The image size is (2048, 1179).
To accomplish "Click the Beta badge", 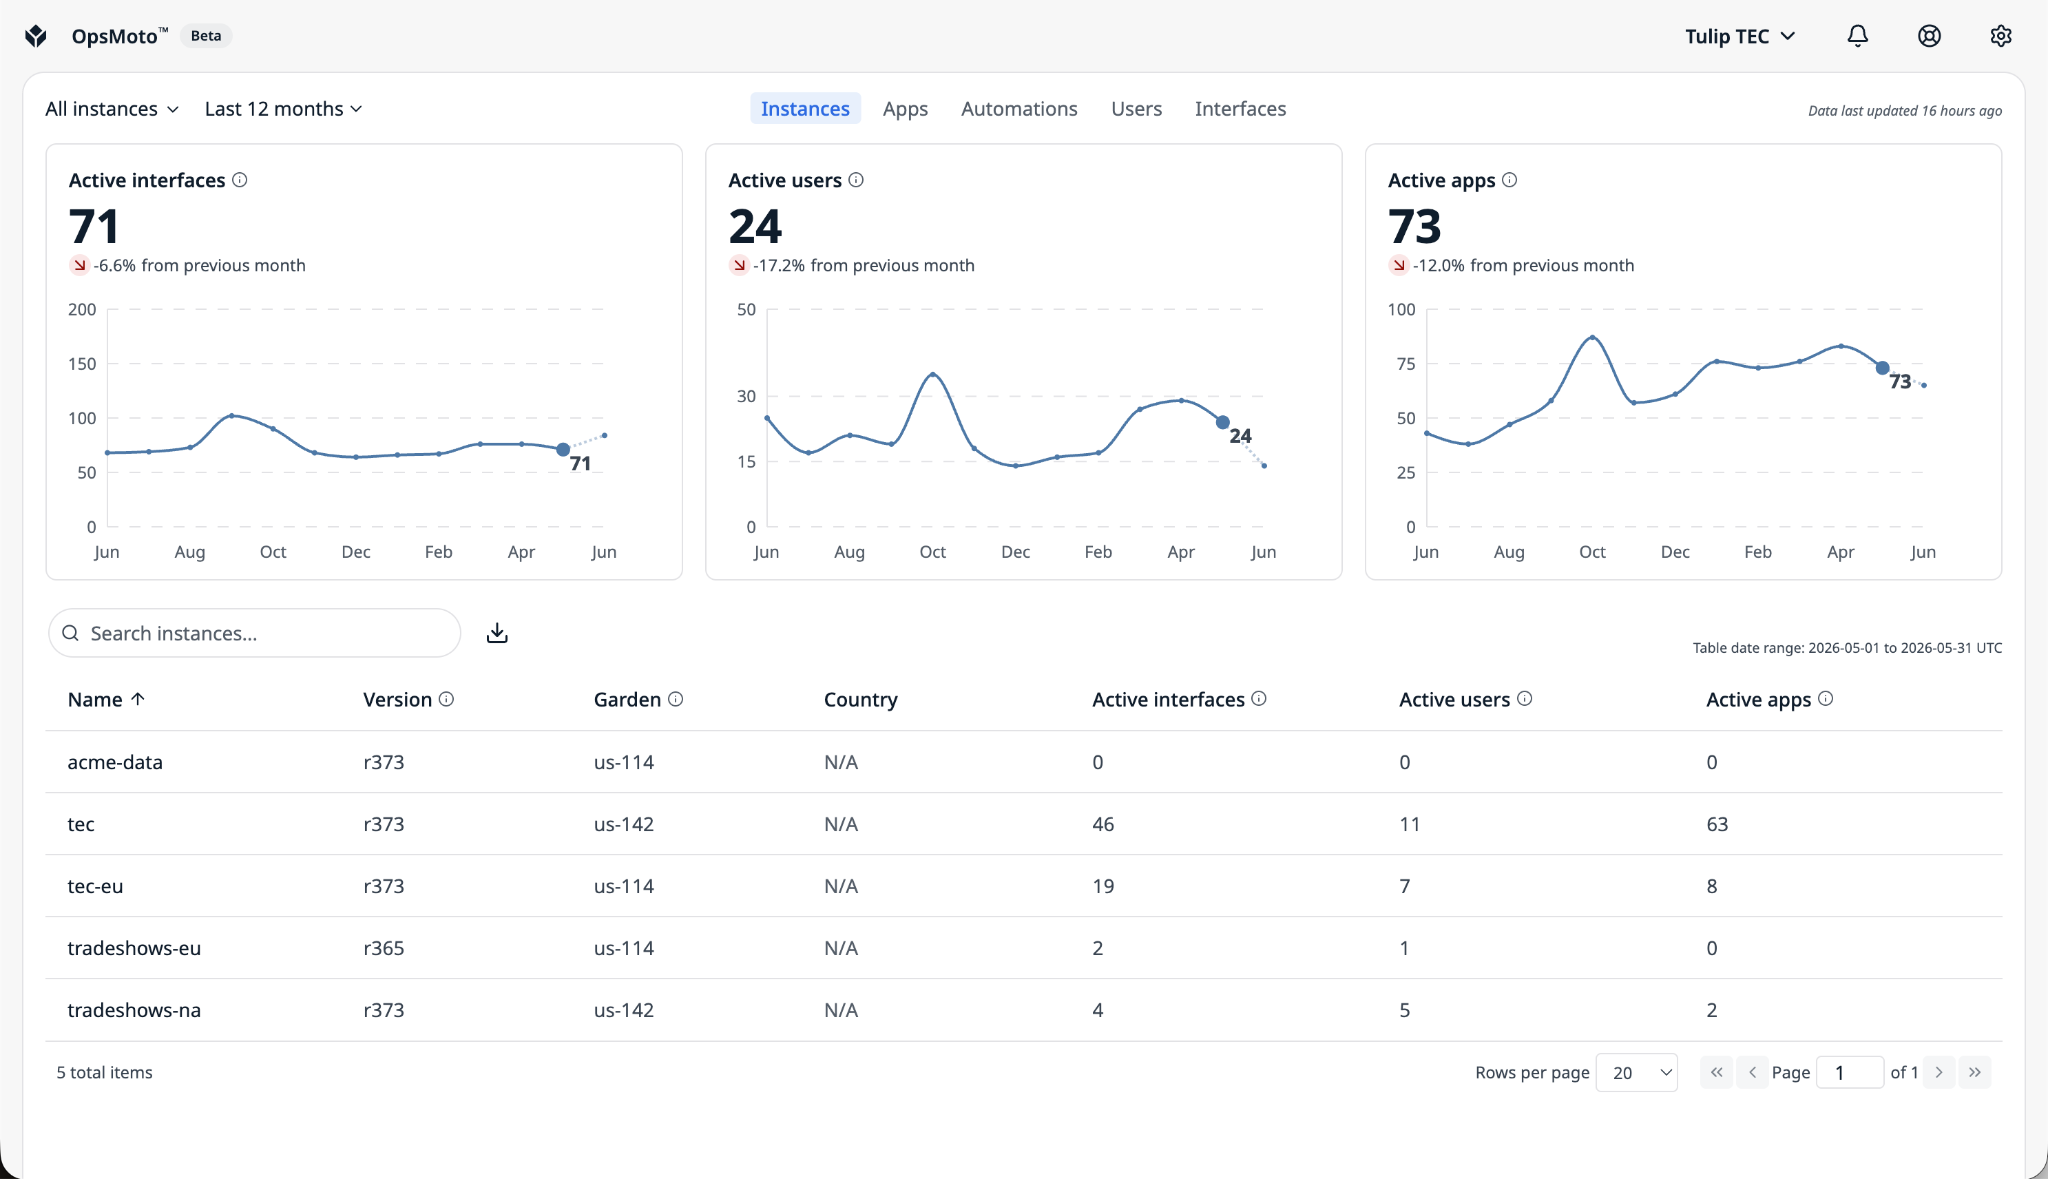I will click(206, 36).
